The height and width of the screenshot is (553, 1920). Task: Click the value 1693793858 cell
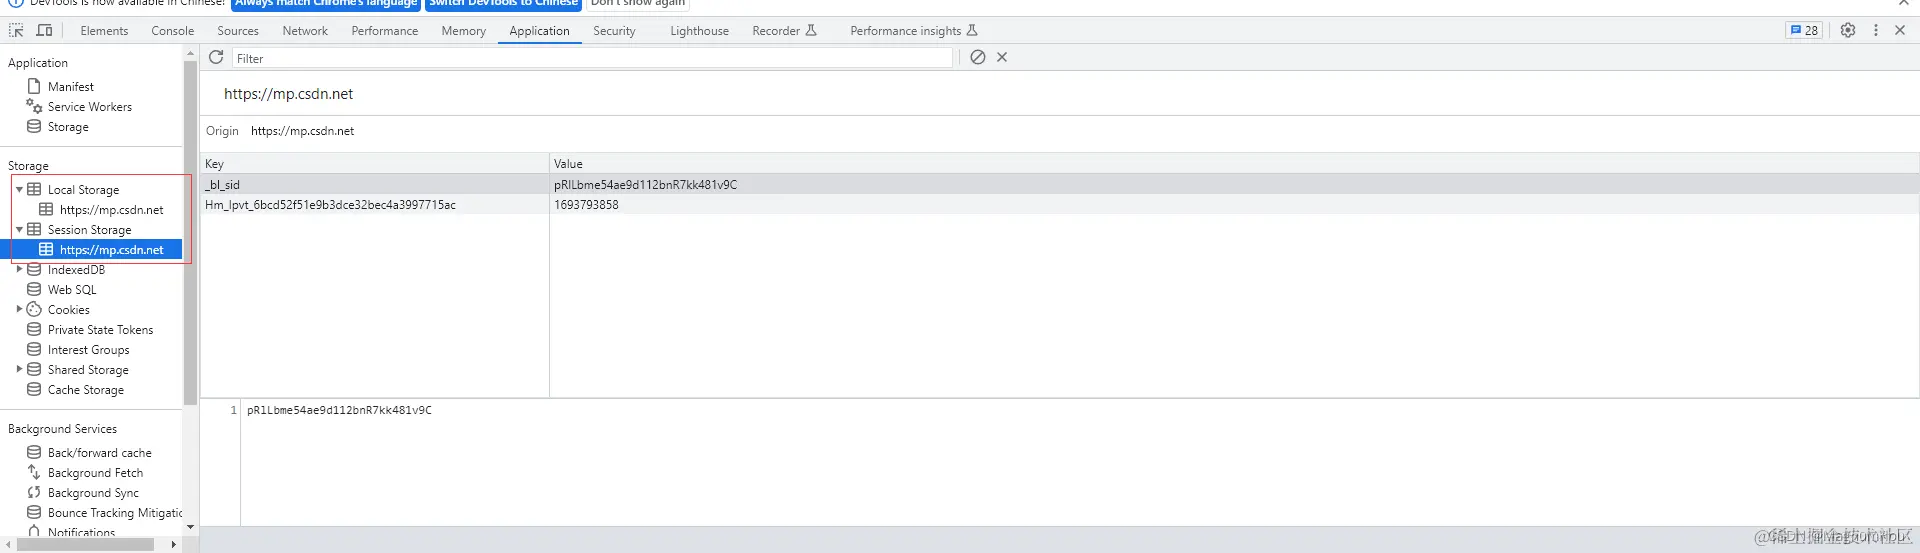pyautogui.click(x=1234, y=204)
